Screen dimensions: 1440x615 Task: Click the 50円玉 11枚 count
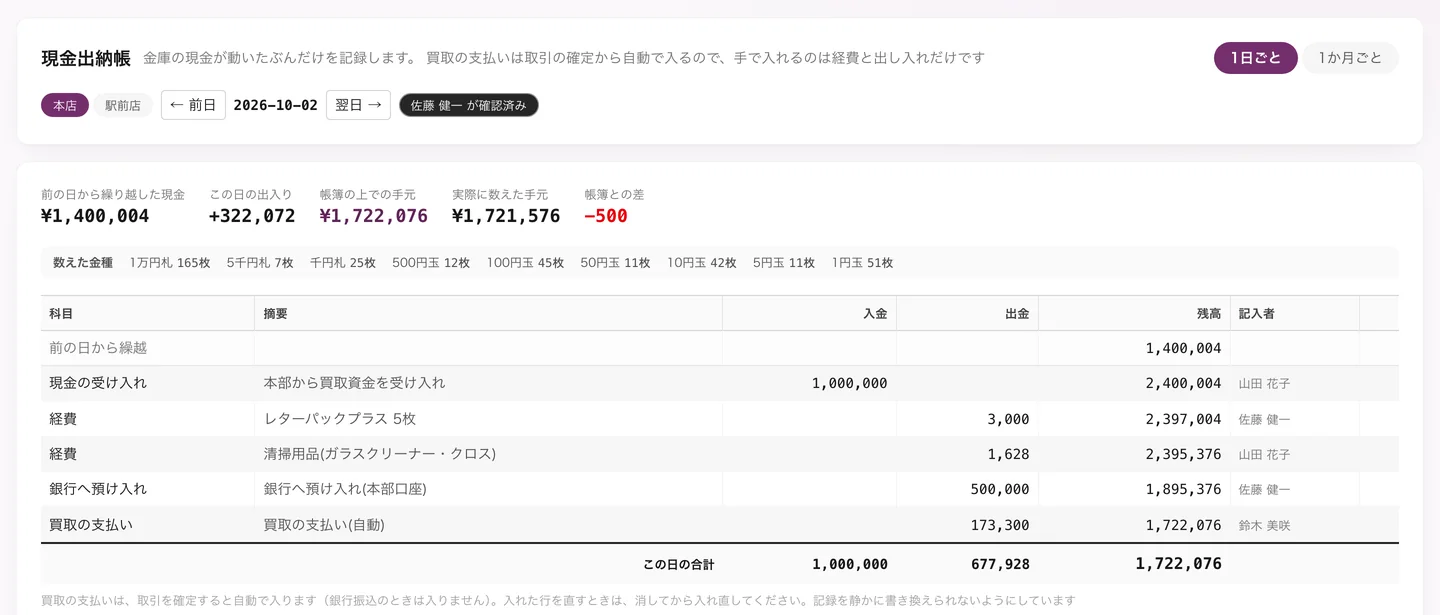coord(615,263)
